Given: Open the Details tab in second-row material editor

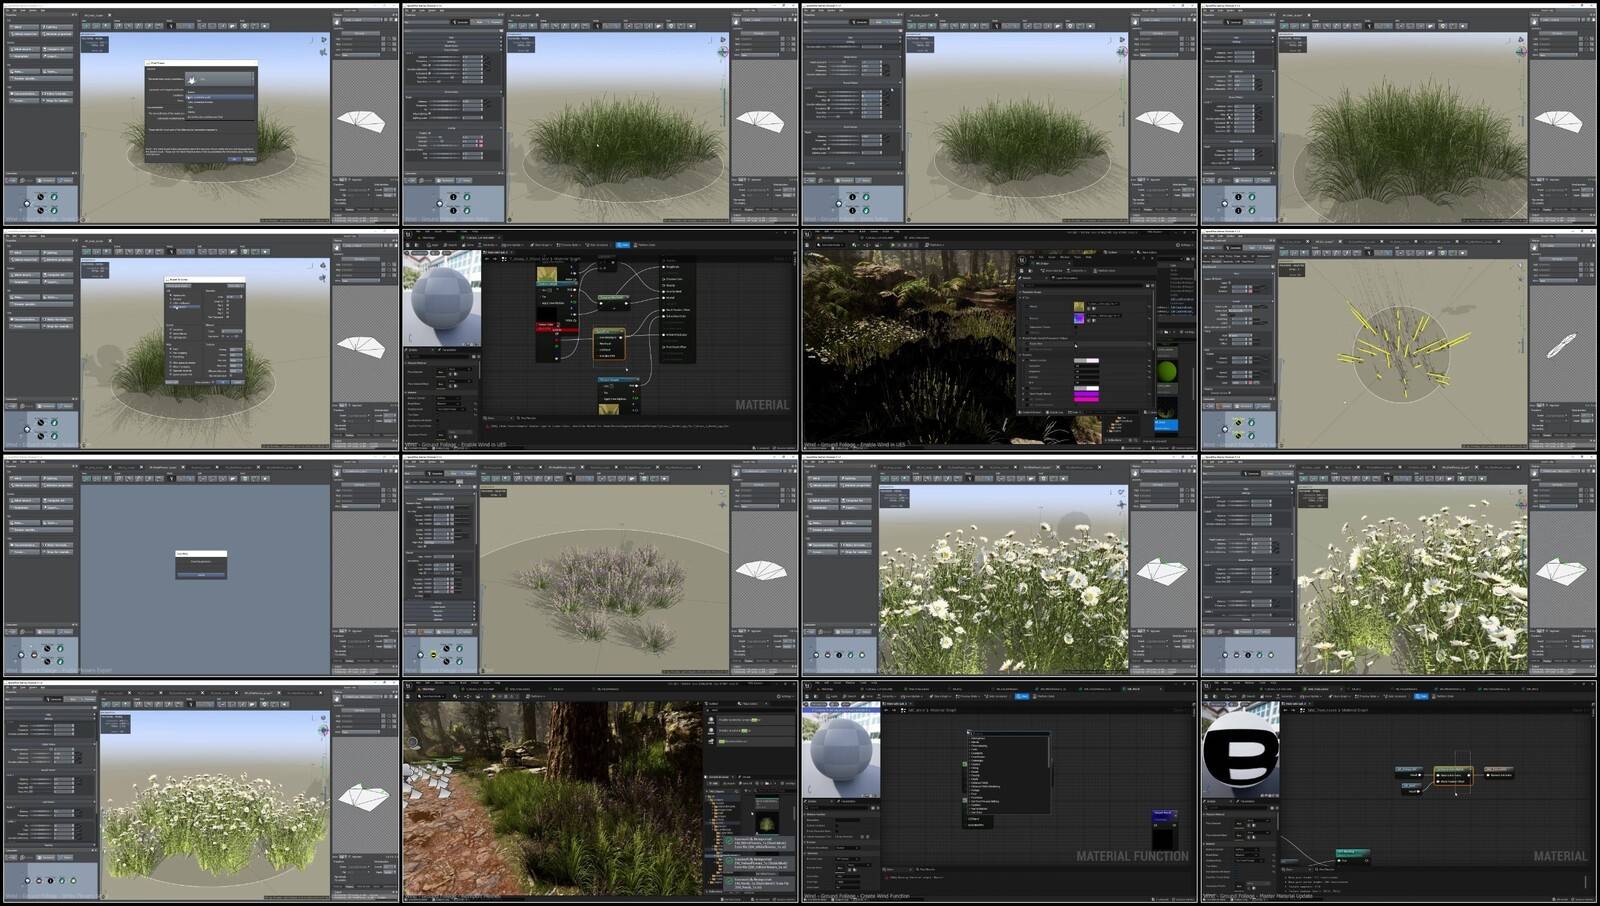Looking at the screenshot, I should 413,350.
